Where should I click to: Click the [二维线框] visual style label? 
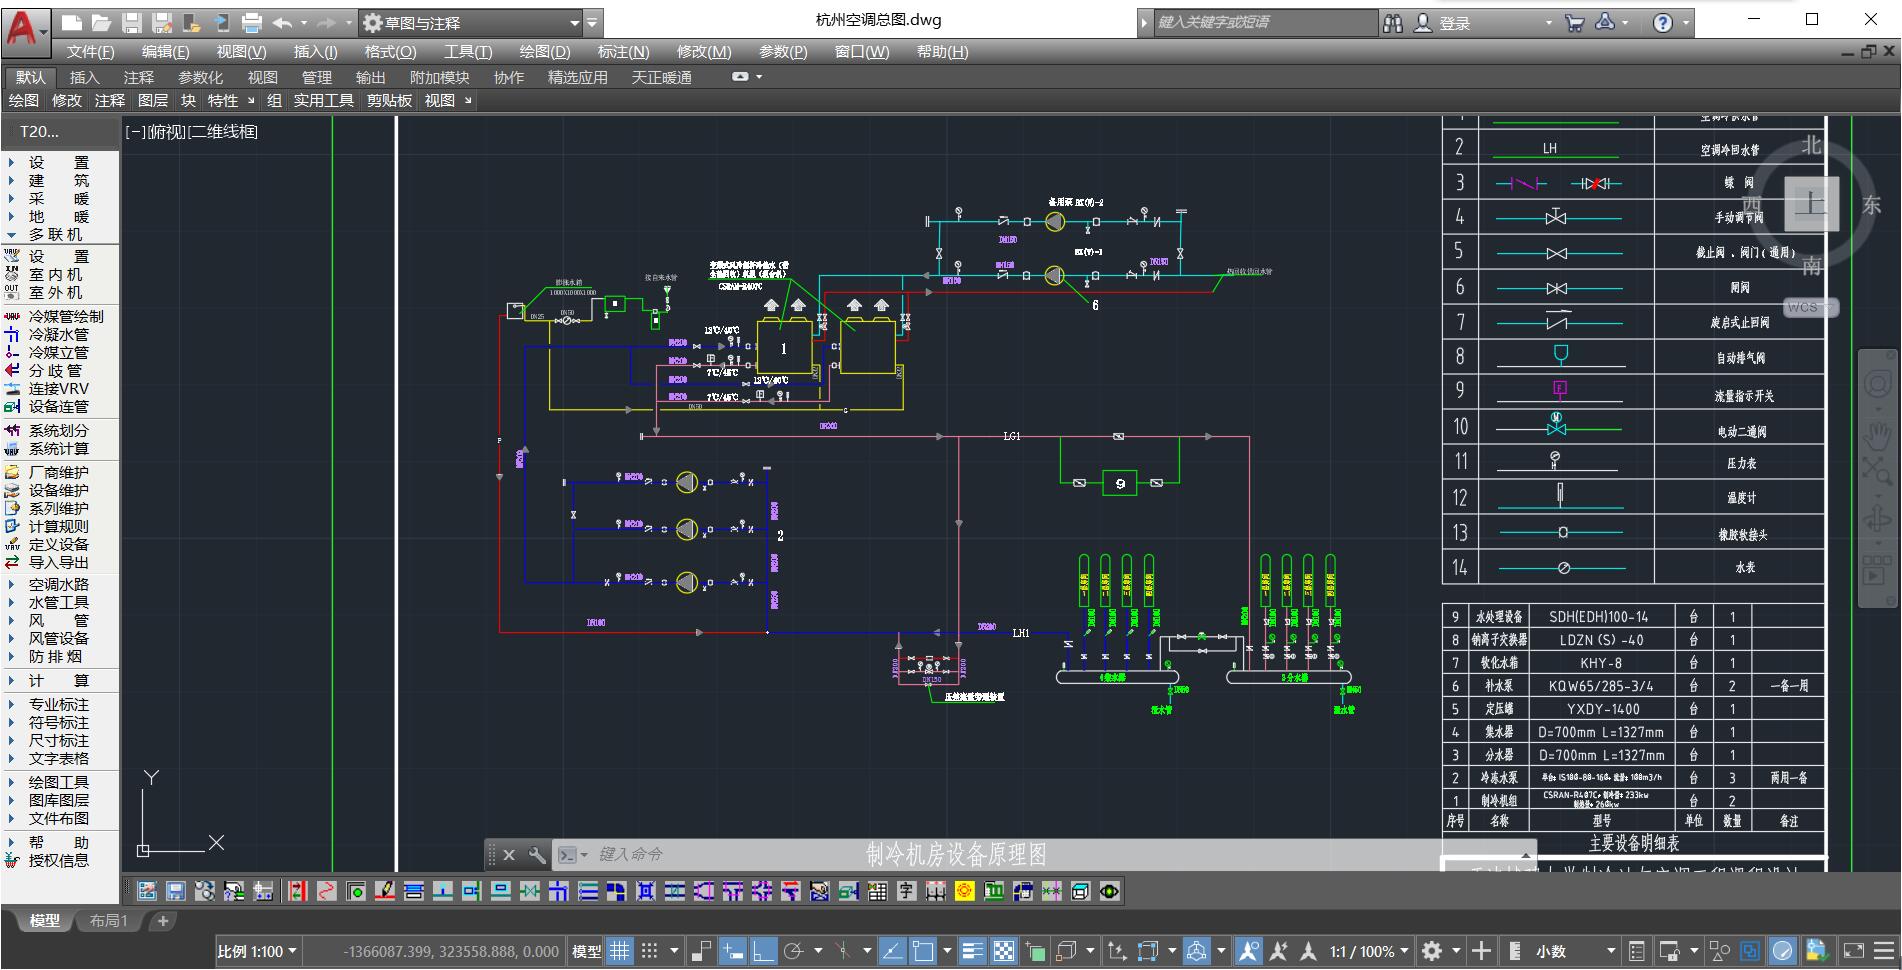pyautogui.click(x=223, y=131)
